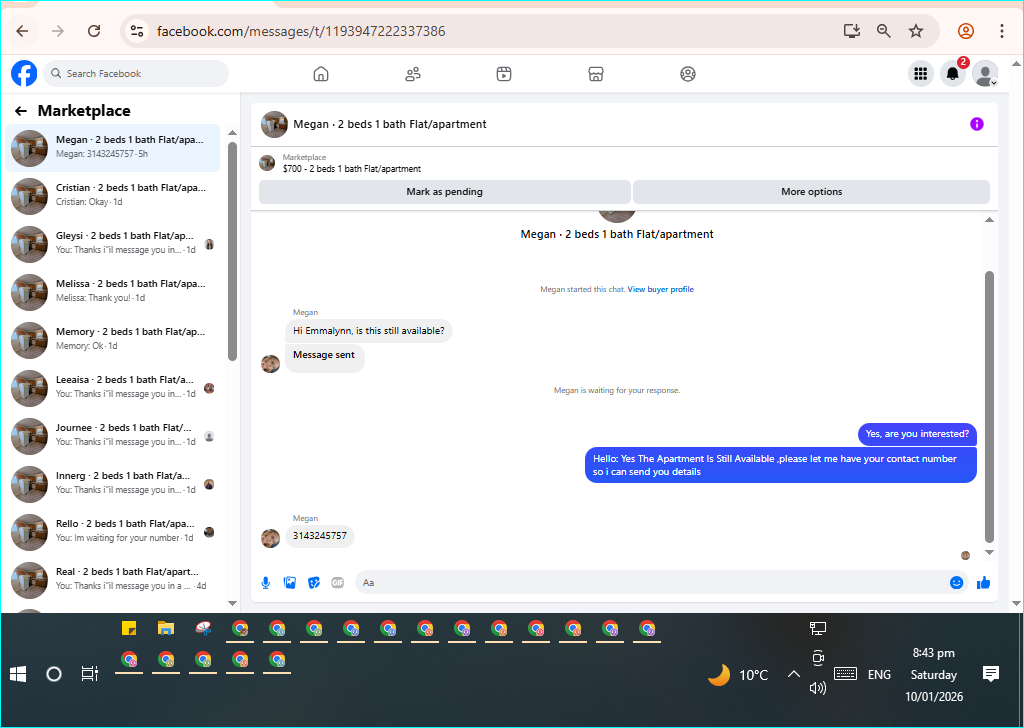Viewport: 1024px width, 728px height.
Task: Open the Memory conversation
Action: pyautogui.click(x=112, y=340)
